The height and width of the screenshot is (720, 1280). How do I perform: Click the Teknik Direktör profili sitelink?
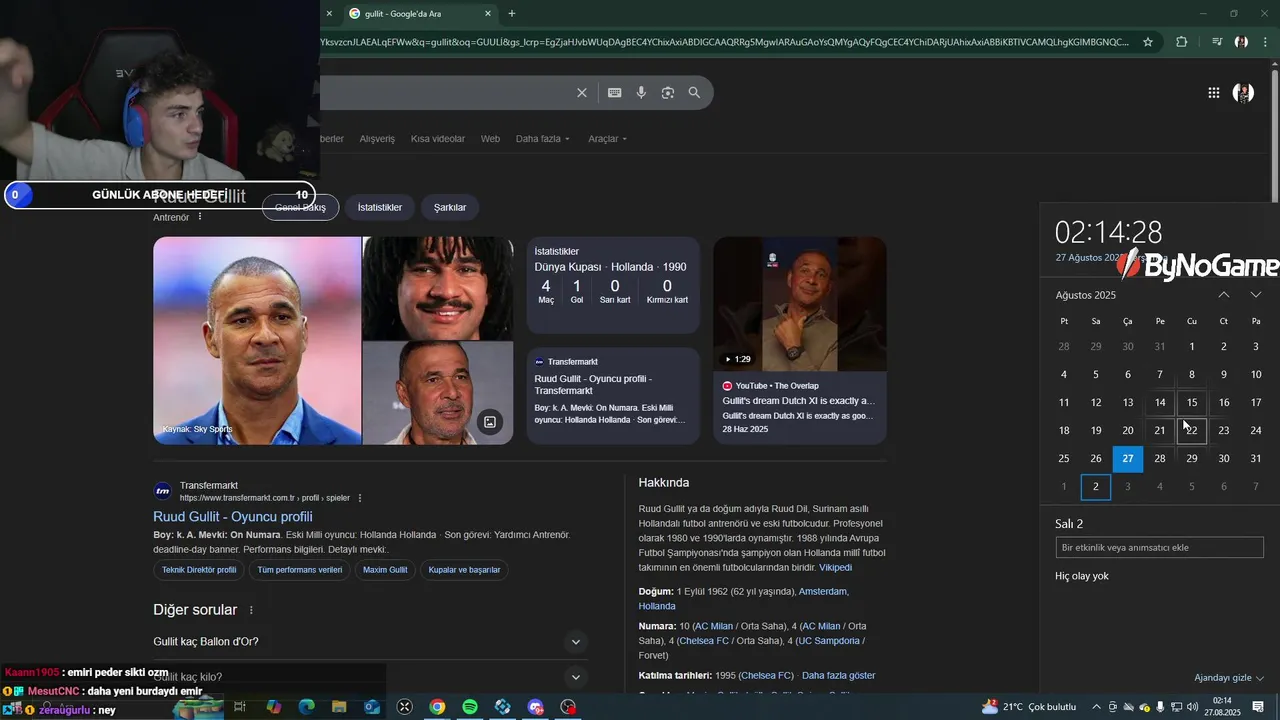199,570
